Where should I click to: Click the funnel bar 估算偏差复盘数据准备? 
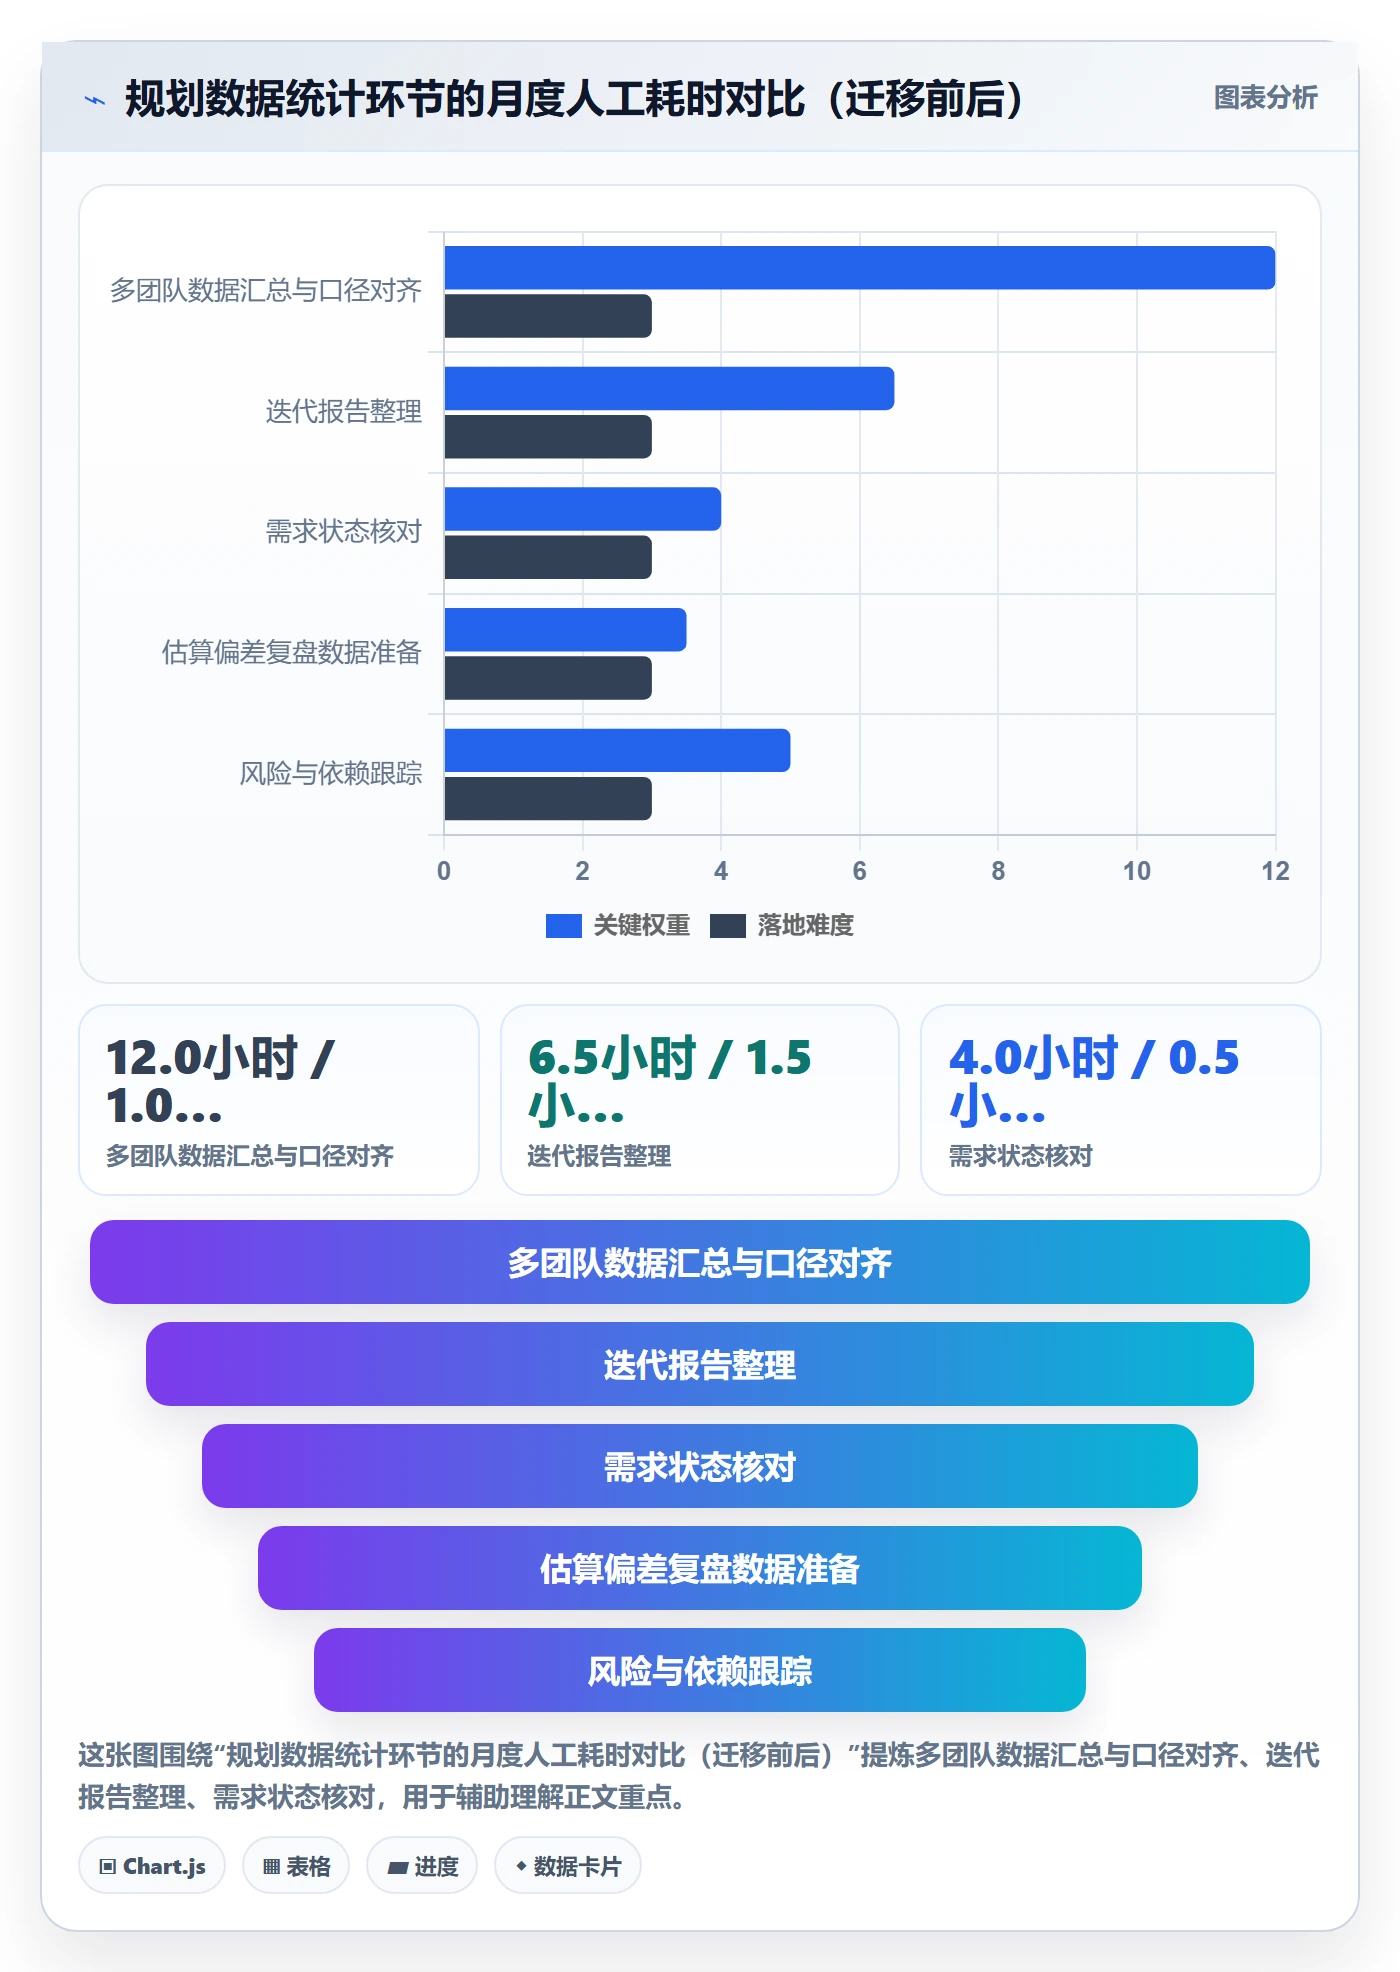pos(700,1568)
